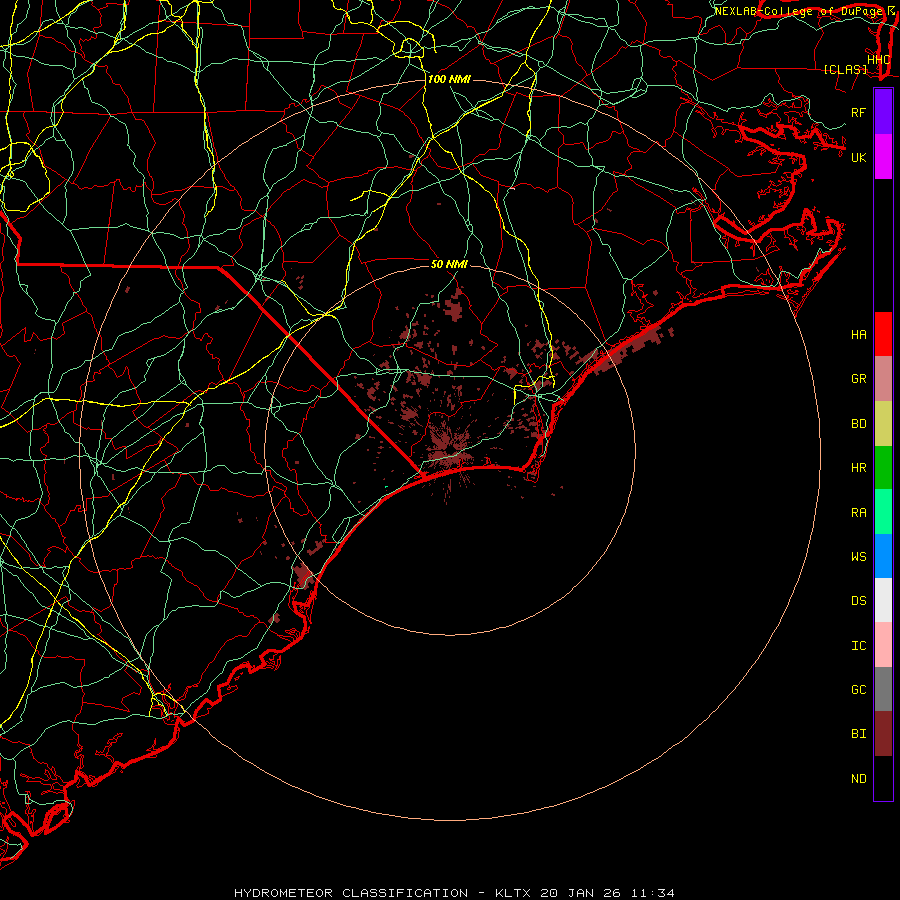Click the '20 JAN 26' date text
This screenshot has width=900, height=900.
tap(580, 893)
